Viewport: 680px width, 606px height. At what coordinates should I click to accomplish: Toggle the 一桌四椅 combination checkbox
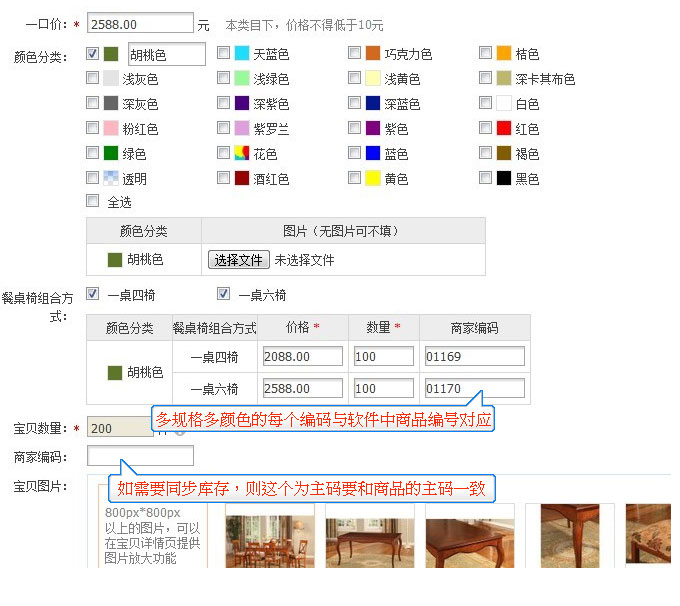coord(93,294)
